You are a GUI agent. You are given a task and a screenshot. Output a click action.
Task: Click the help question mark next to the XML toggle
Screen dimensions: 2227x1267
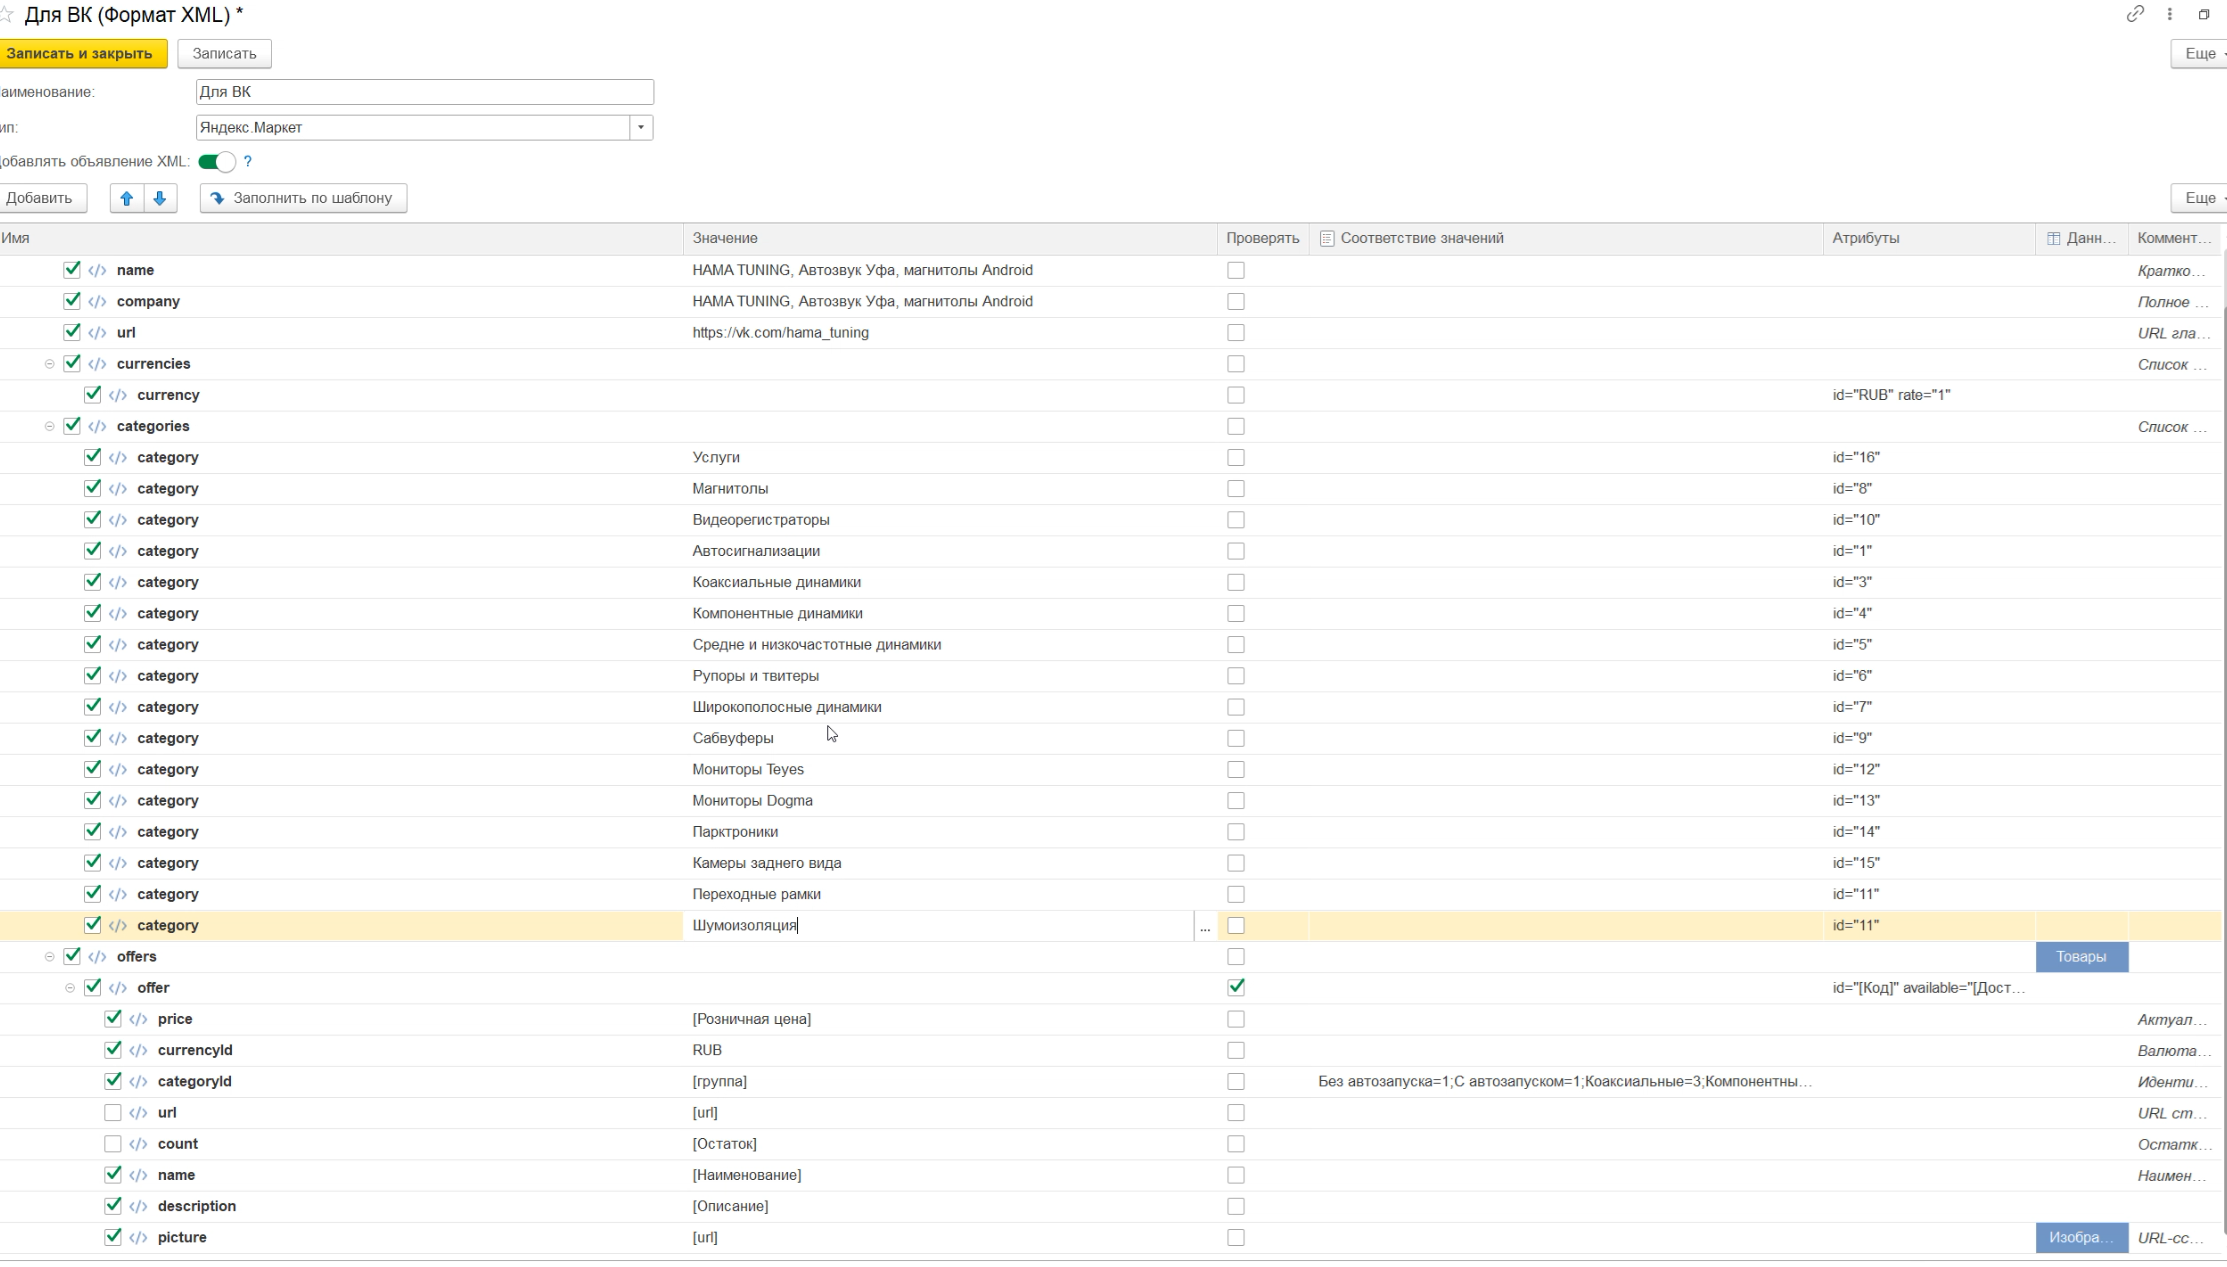tap(248, 161)
